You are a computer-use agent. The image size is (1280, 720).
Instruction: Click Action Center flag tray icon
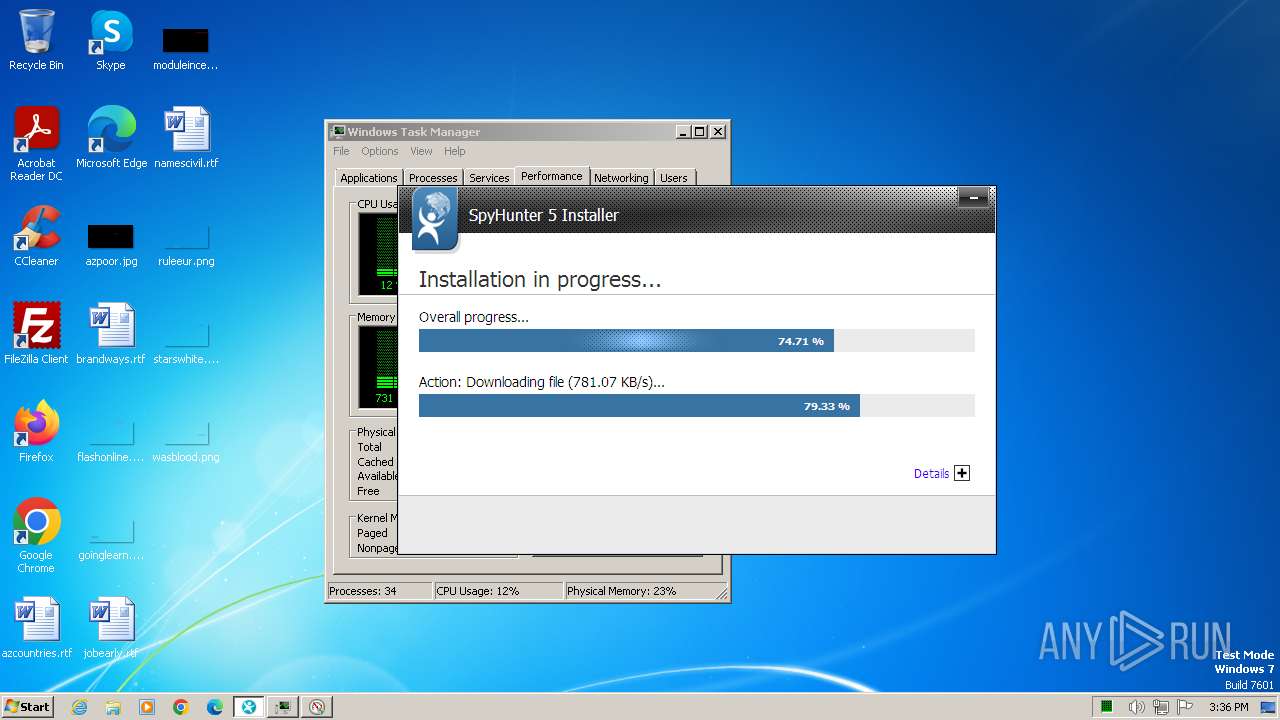click(x=1186, y=707)
